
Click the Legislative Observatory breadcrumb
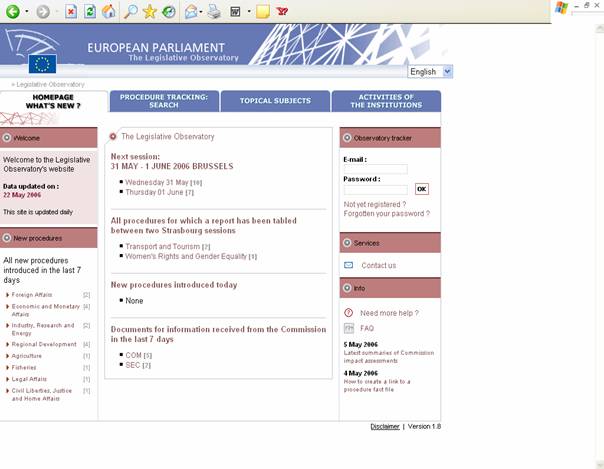50,84
